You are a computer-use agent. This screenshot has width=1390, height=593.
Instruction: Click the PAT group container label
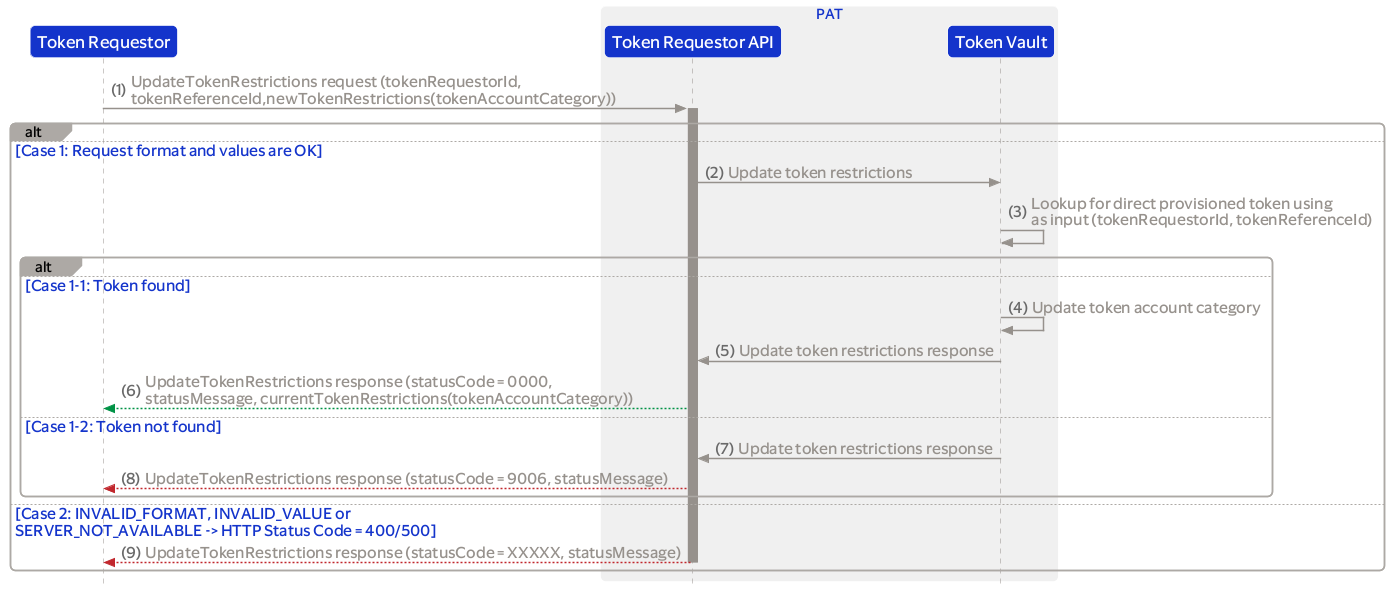coord(828,13)
